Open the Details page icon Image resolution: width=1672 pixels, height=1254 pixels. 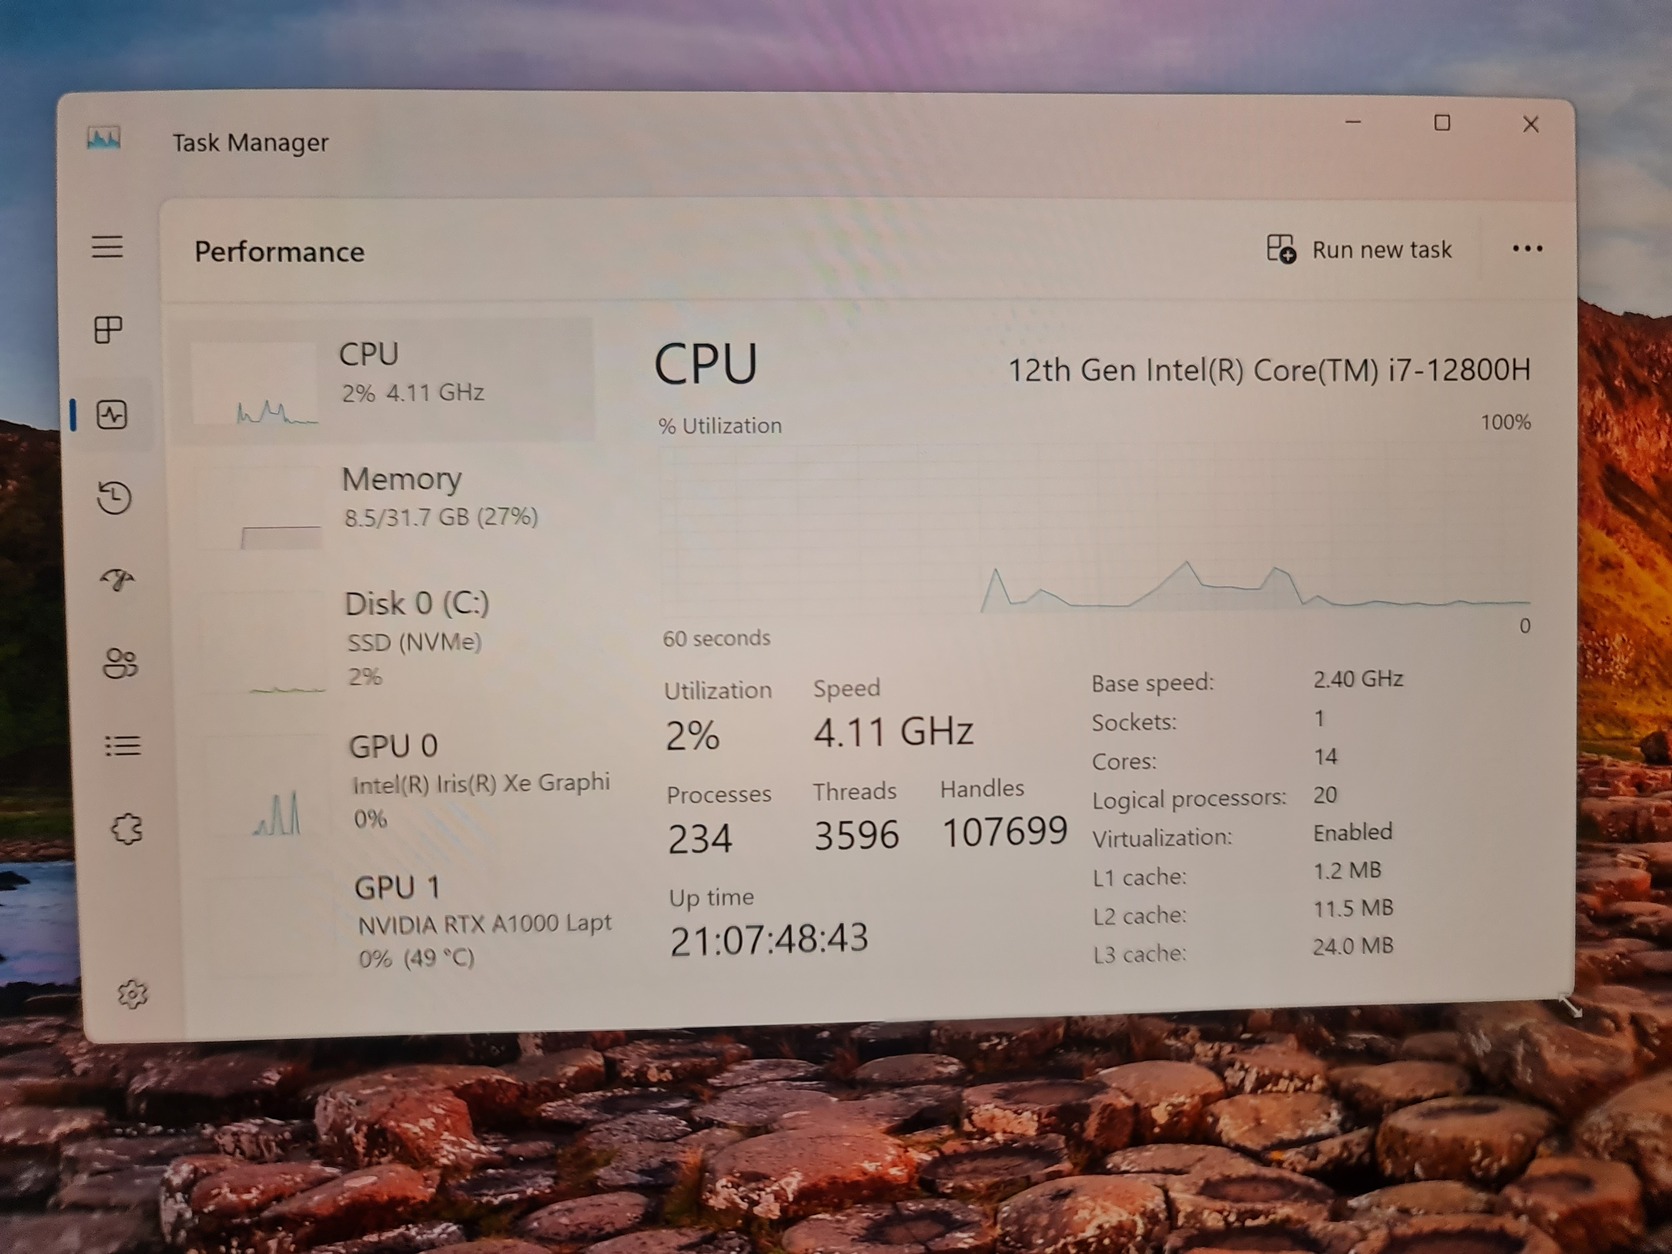[x=123, y=746]
